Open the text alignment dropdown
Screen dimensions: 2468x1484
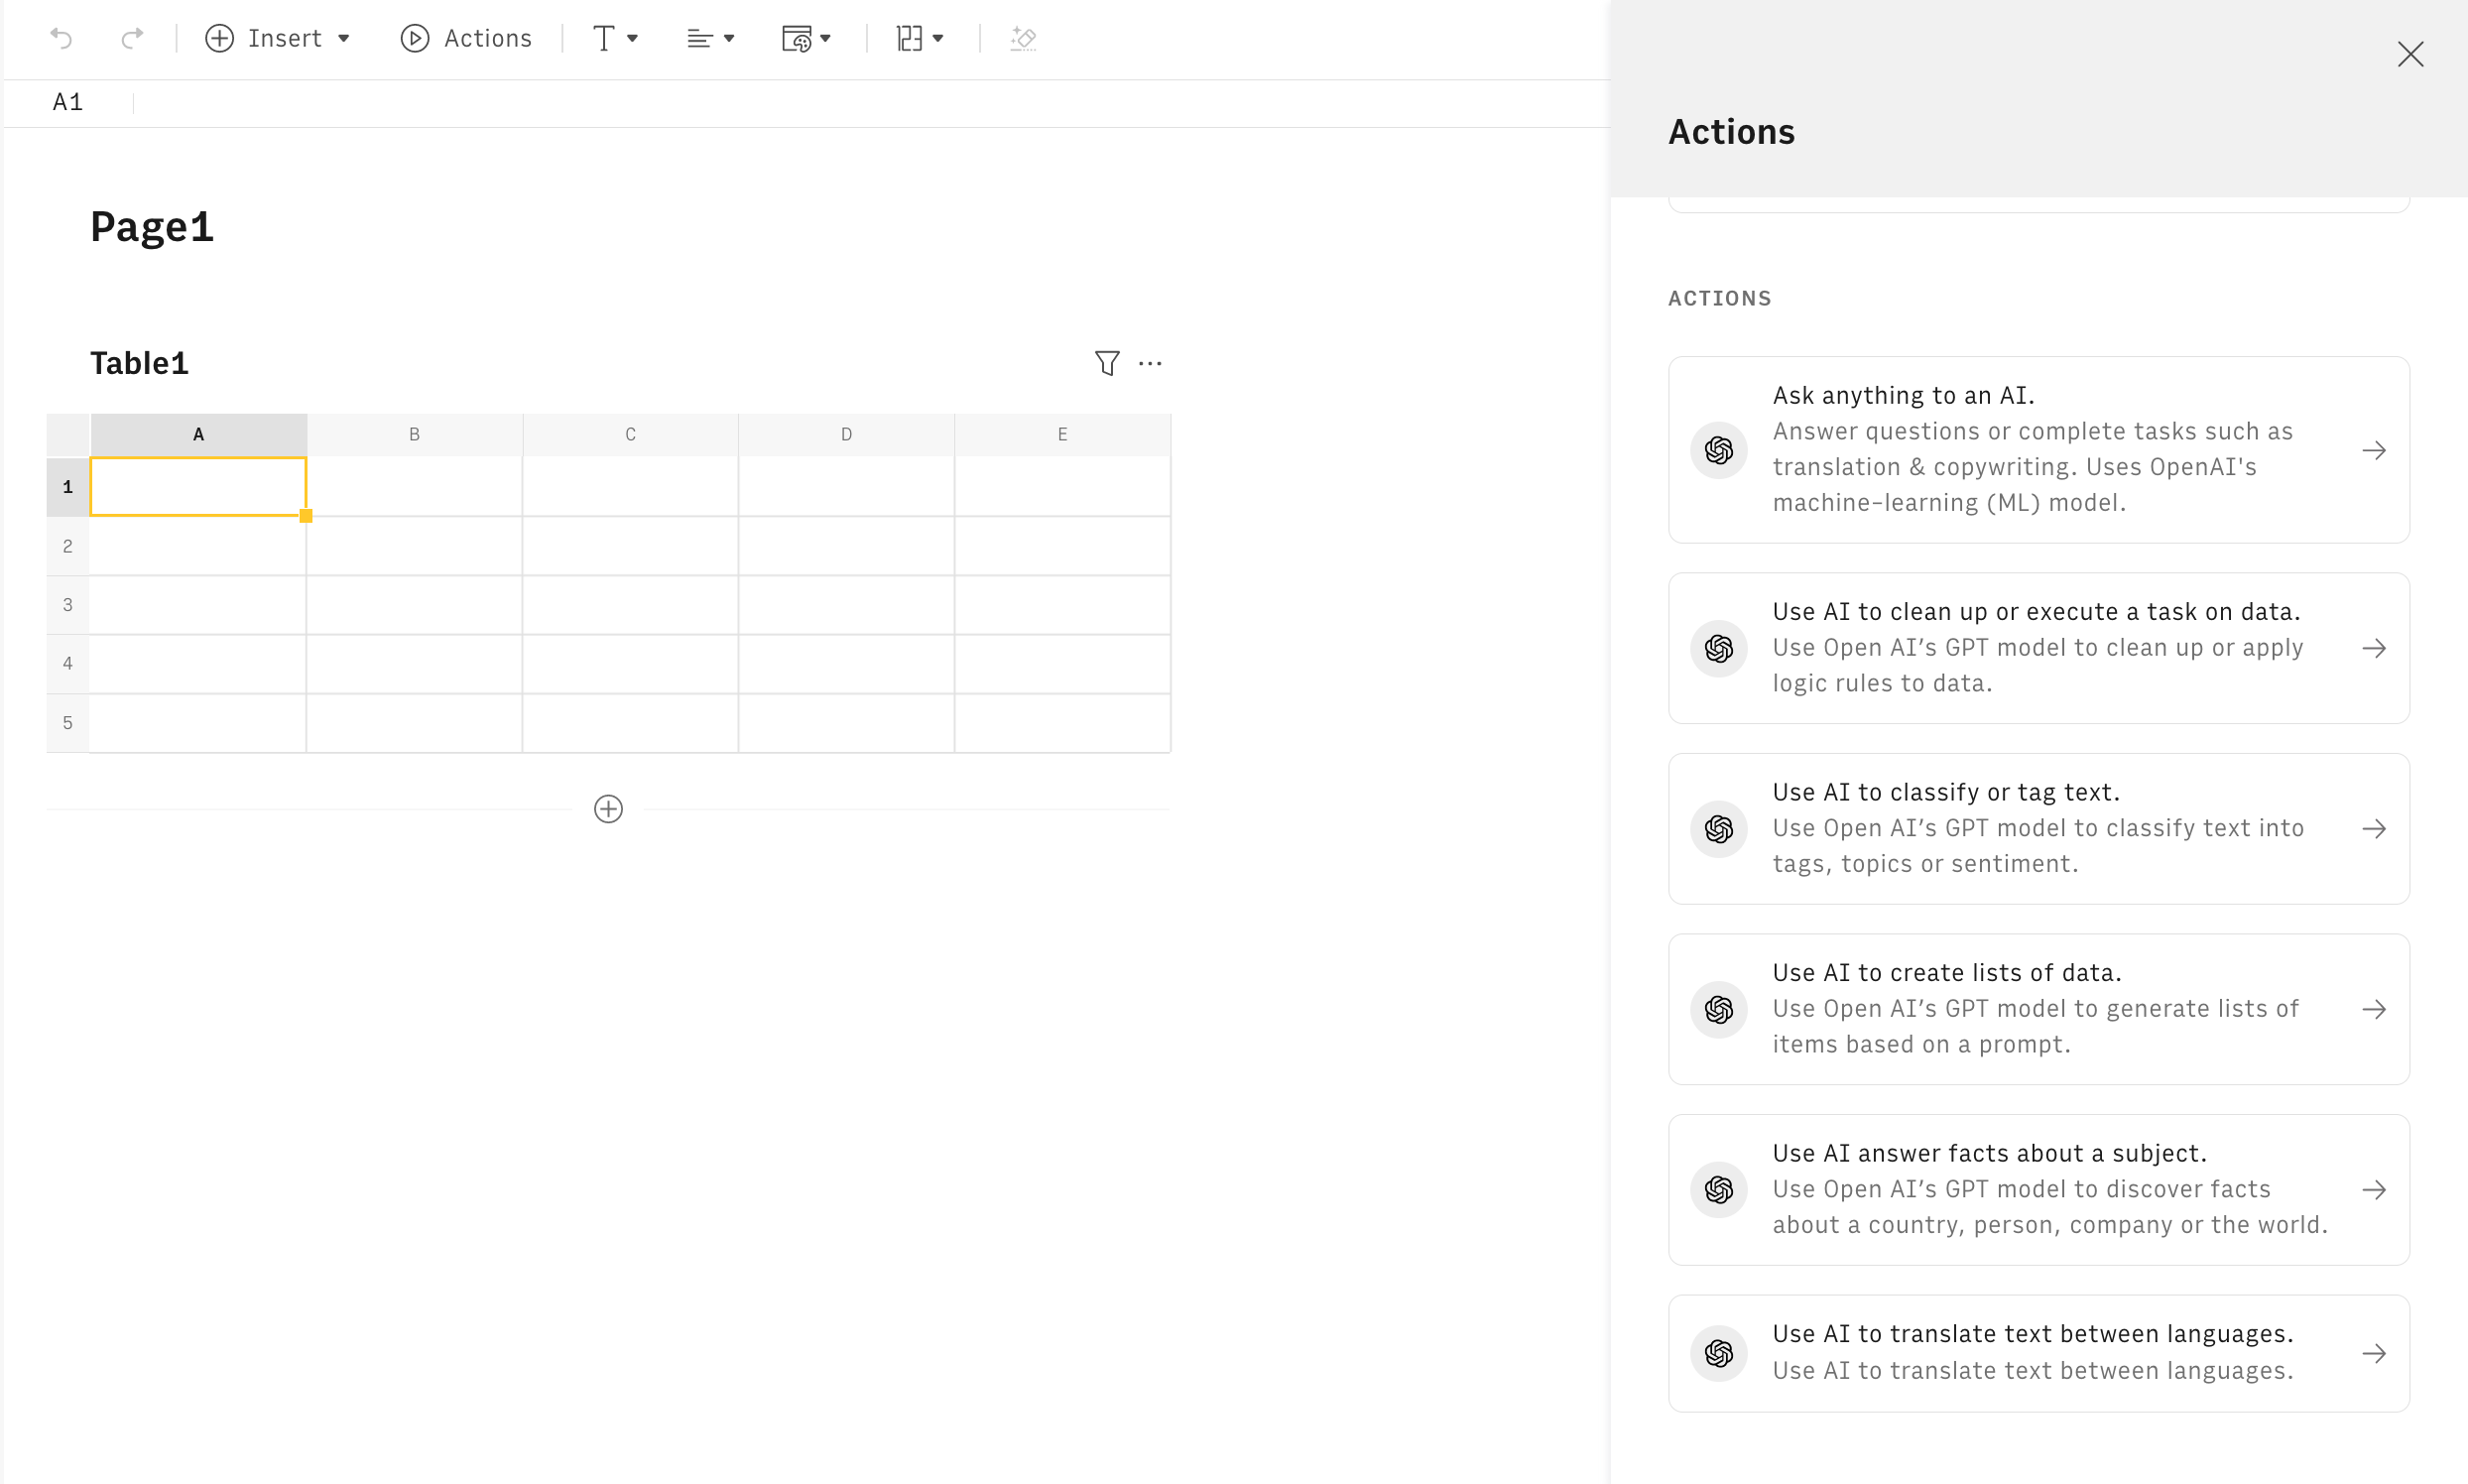click(711, 38)
